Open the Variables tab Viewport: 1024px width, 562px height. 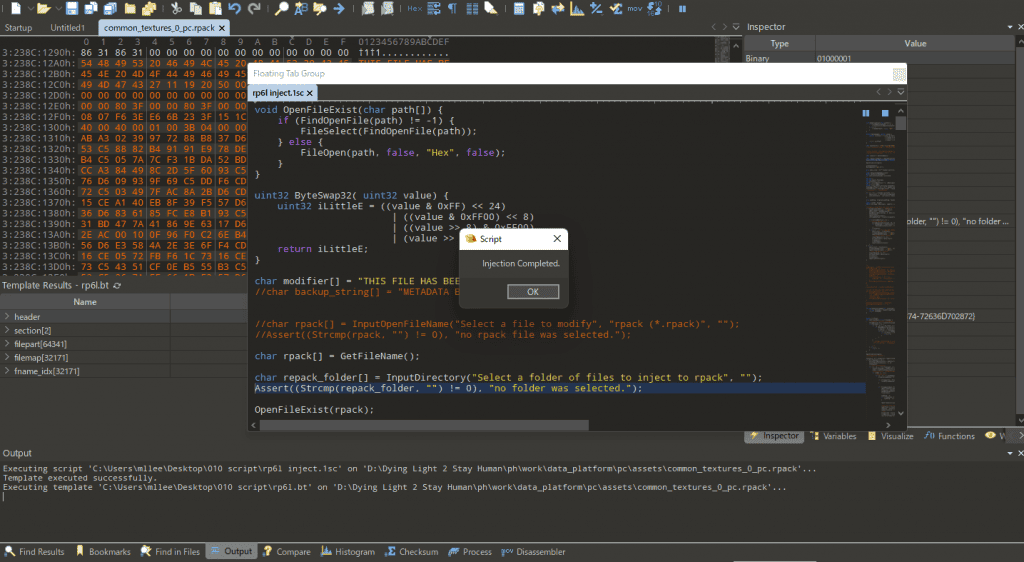pos(833,436)
